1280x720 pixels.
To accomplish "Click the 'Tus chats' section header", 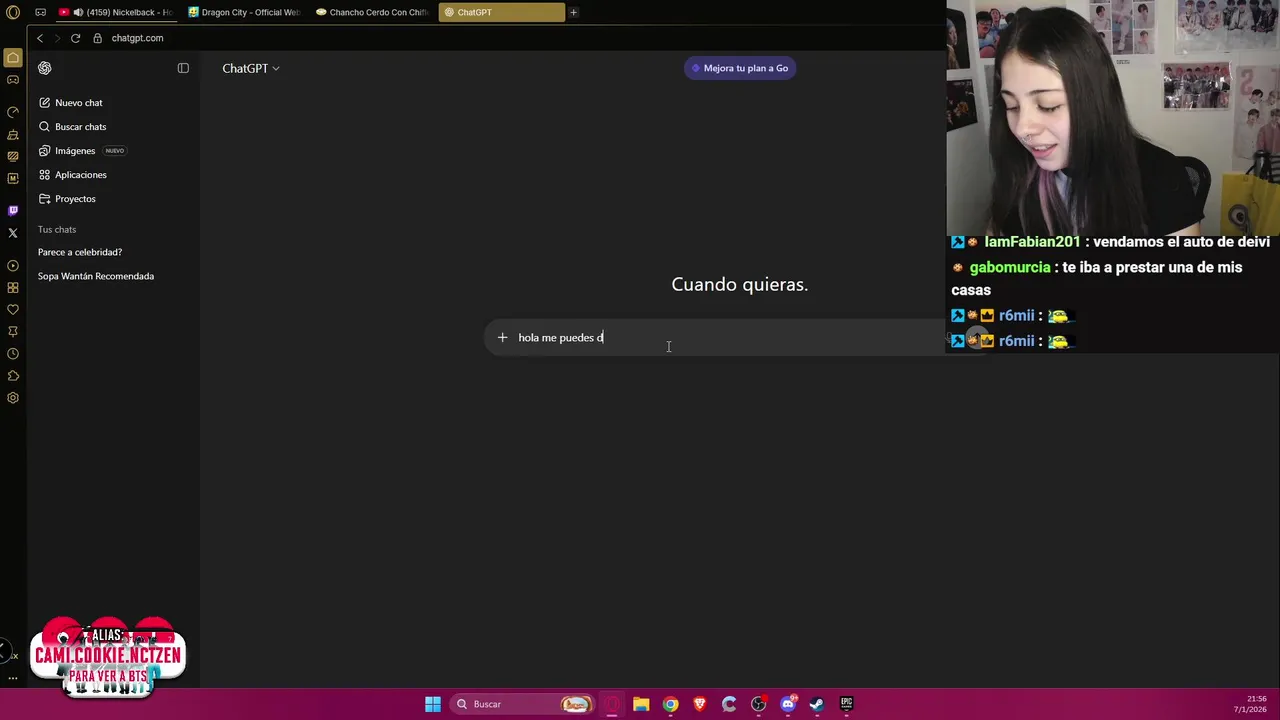I will click(57, 230).
